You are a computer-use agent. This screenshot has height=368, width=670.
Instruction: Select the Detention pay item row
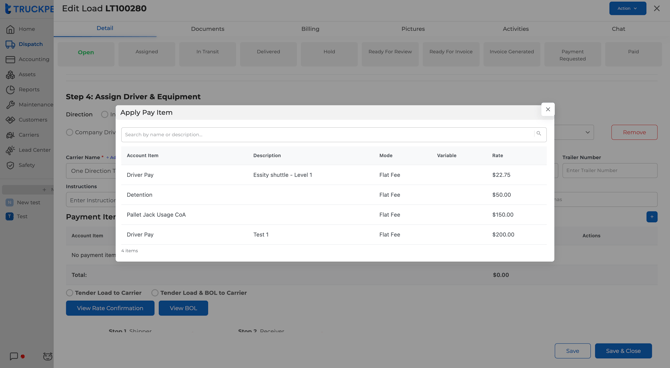tap(334, 195)
